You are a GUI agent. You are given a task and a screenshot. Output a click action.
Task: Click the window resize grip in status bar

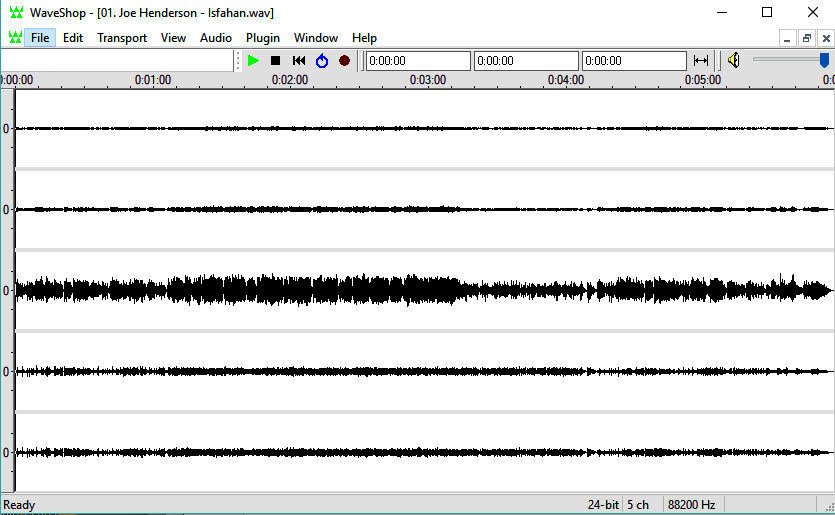pyautogui.click(x=829, y=506)
